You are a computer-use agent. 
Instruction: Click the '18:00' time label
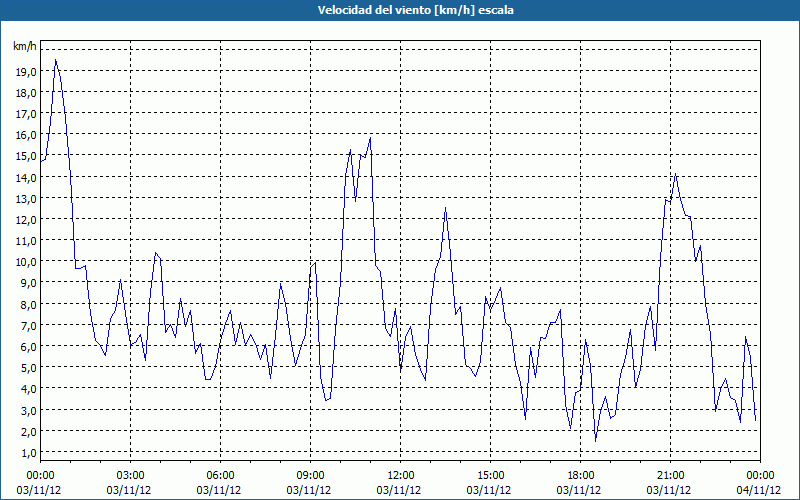coord(581,475)
